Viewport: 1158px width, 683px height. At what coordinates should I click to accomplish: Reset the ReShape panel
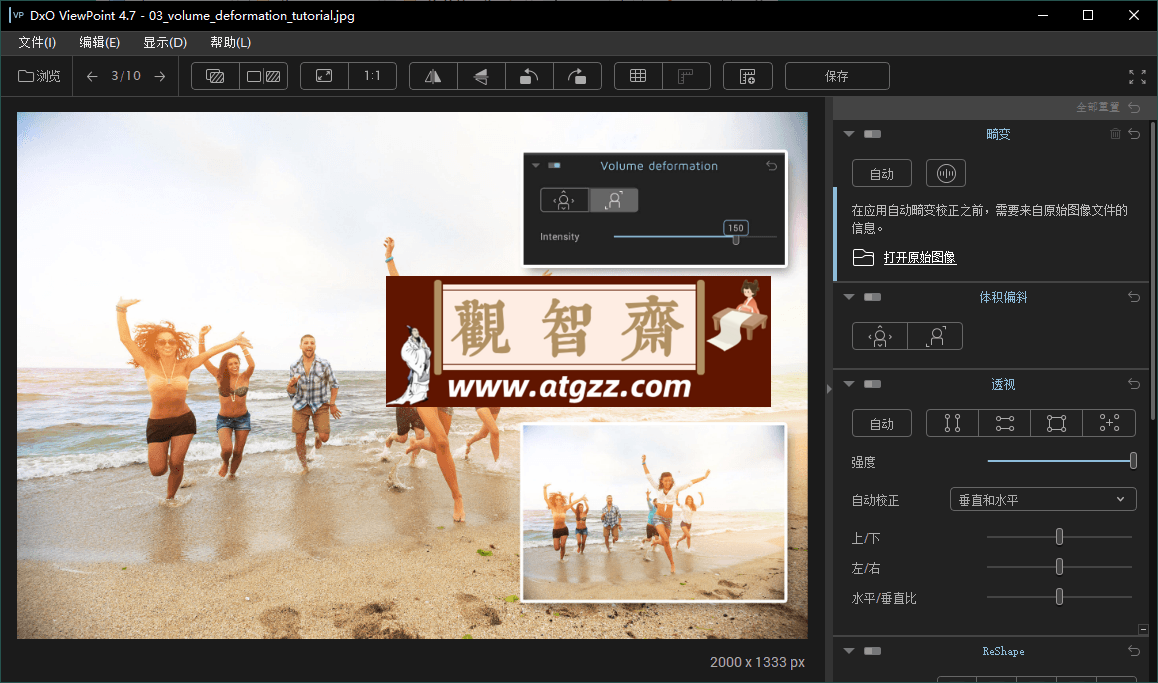point(1134,651)
